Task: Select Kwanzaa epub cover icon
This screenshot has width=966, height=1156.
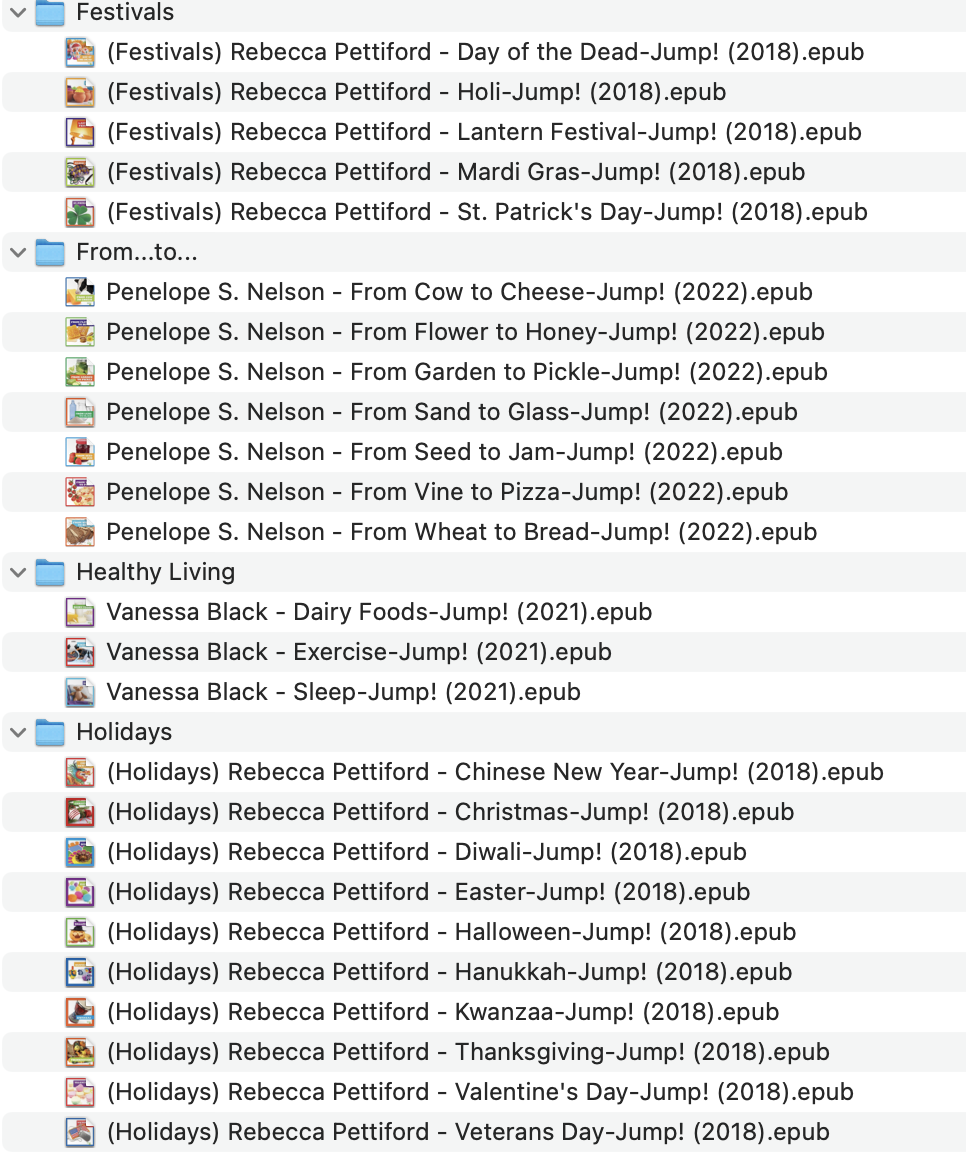Action: pos(80,1012)
